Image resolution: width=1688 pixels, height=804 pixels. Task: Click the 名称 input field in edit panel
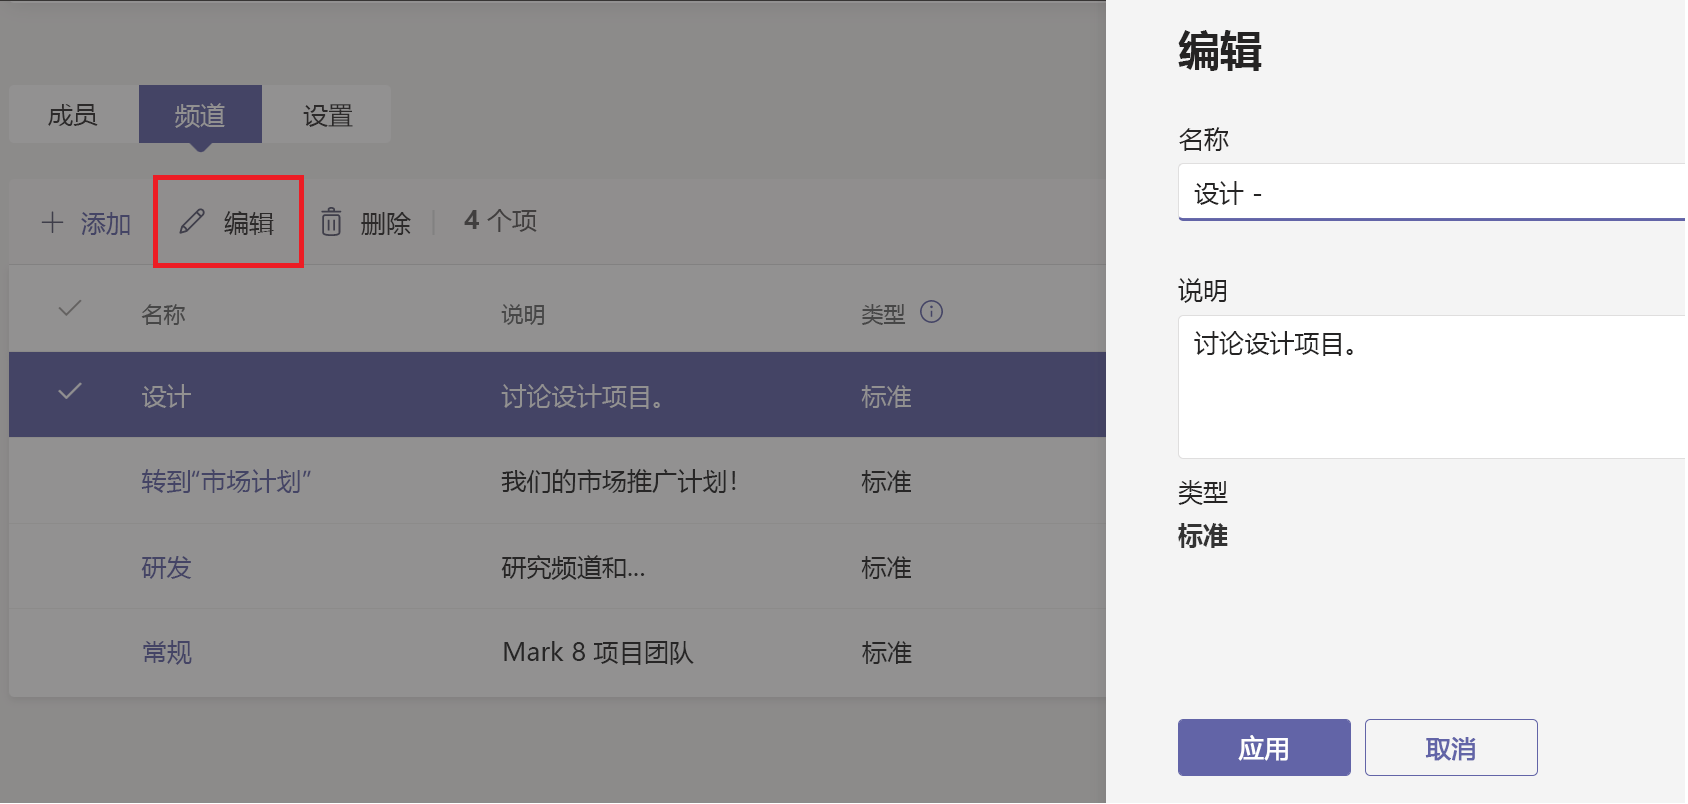pos(1432,192)
